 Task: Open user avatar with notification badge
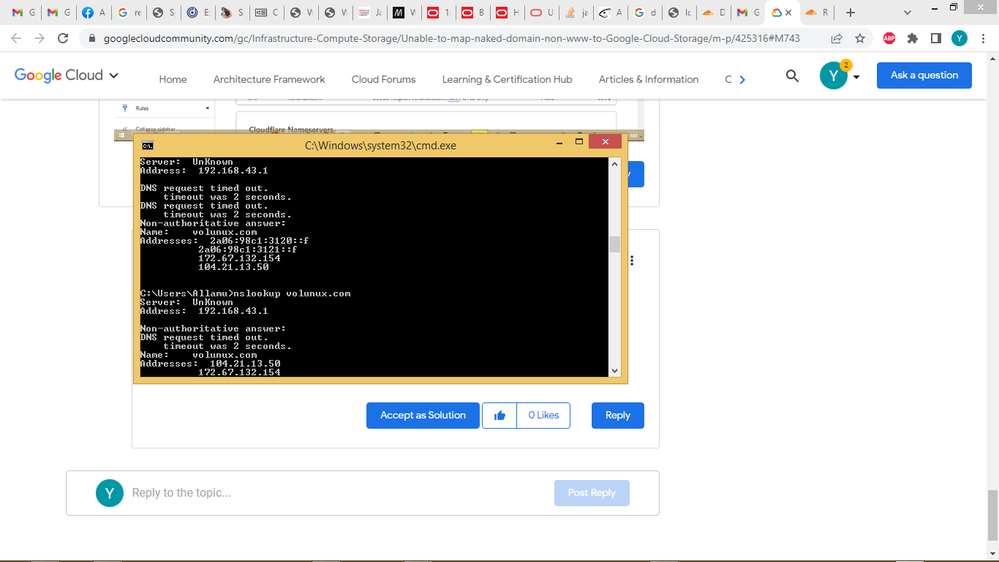833,75
